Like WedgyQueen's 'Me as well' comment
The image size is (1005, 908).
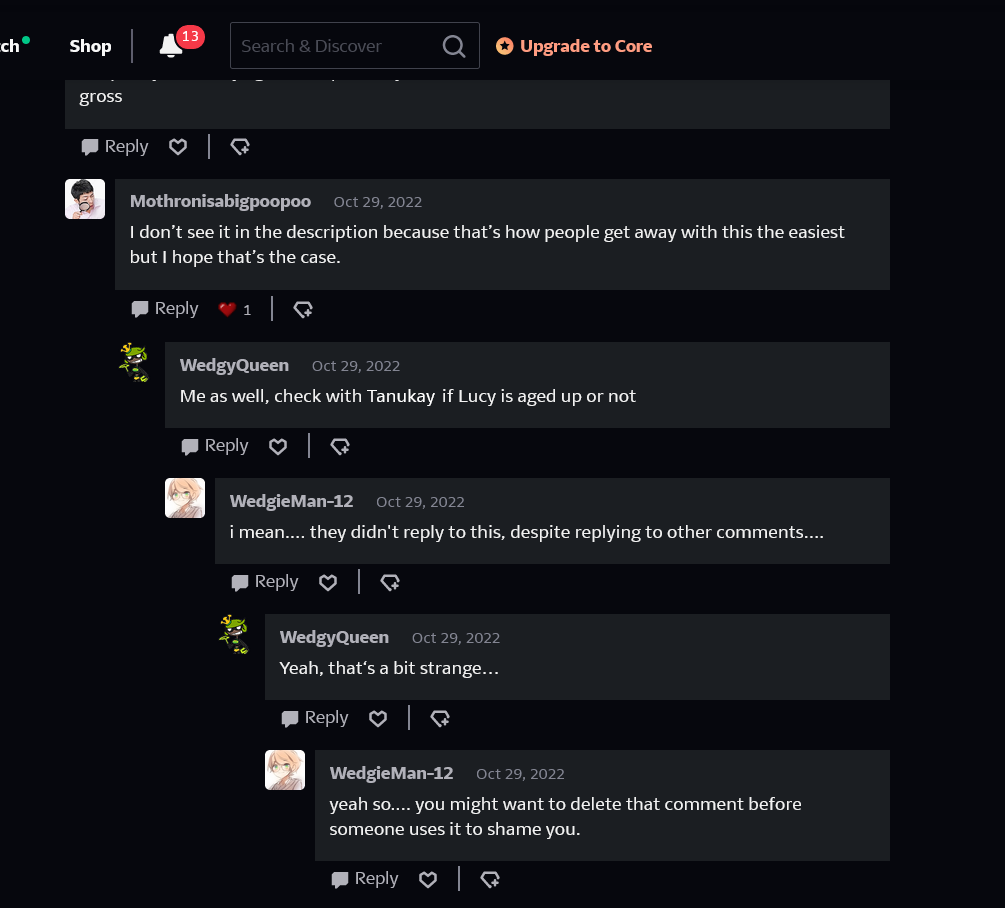point(278,446)
